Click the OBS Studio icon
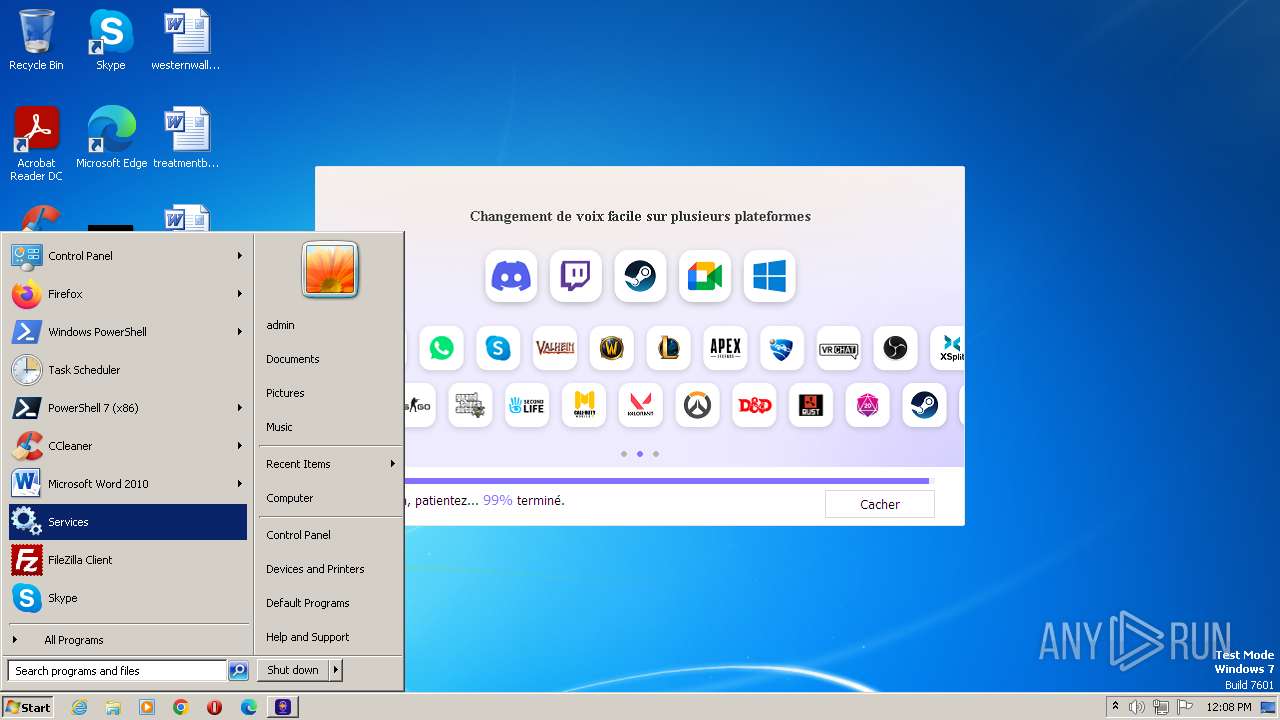 point(895,348)
